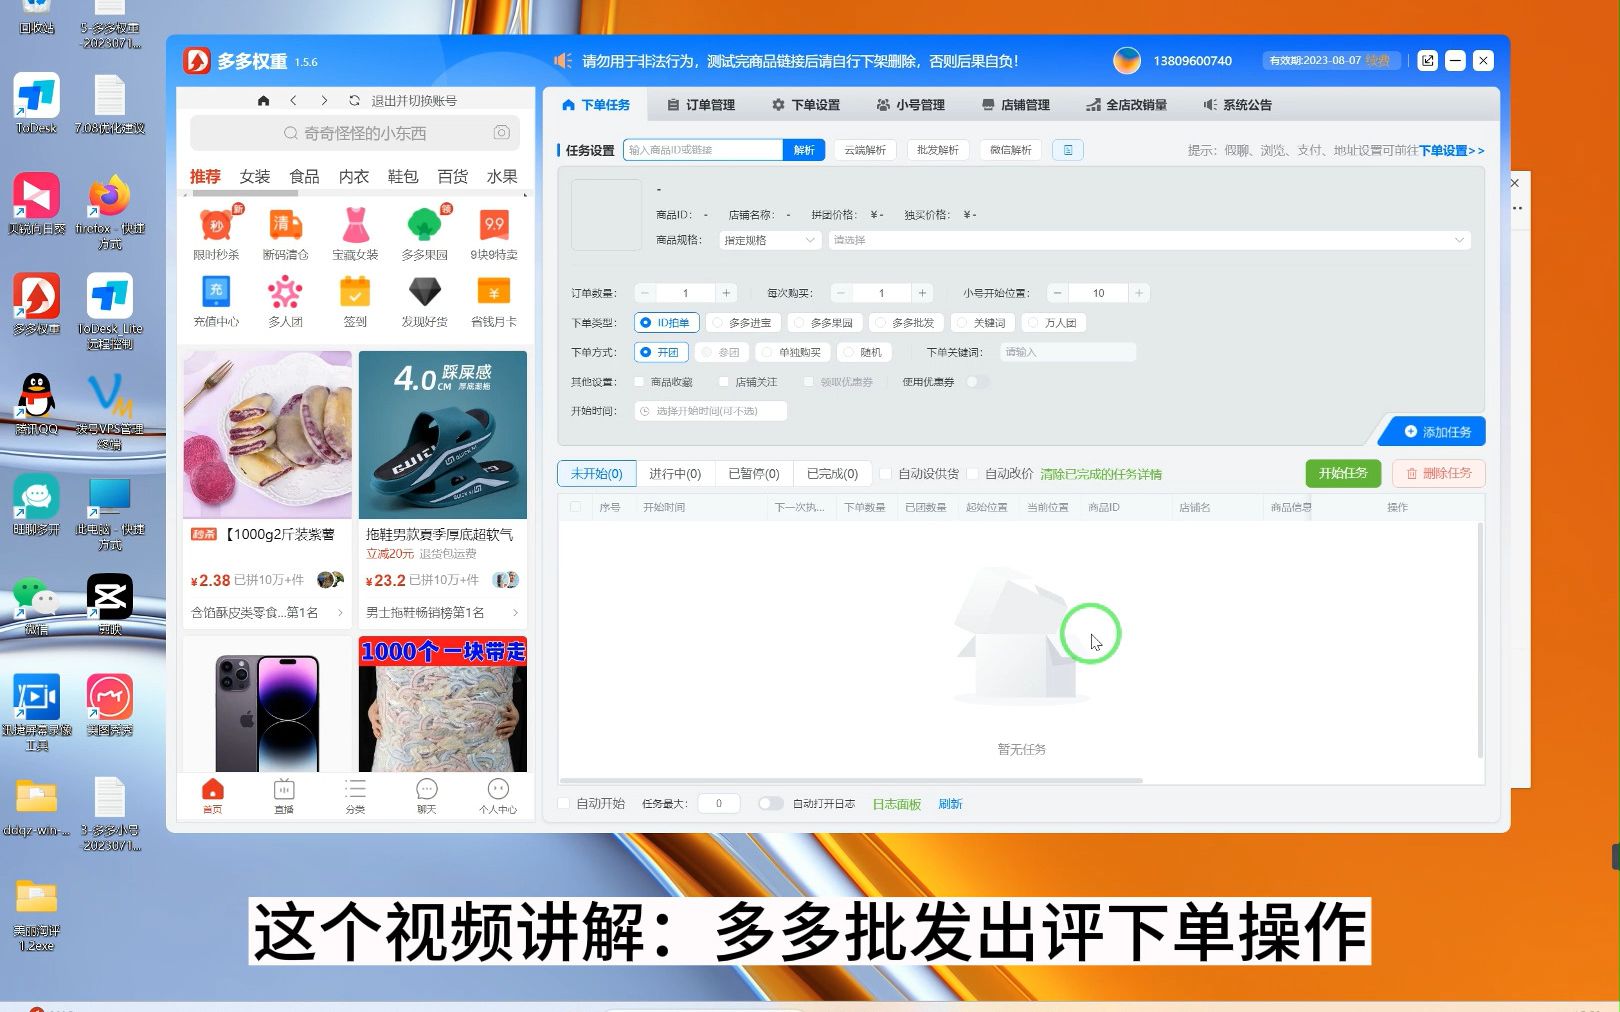This screenshot has height=1012, width=1620.
Task: Open the 剪映 desktop shortcut
Action: coord(110,604)
